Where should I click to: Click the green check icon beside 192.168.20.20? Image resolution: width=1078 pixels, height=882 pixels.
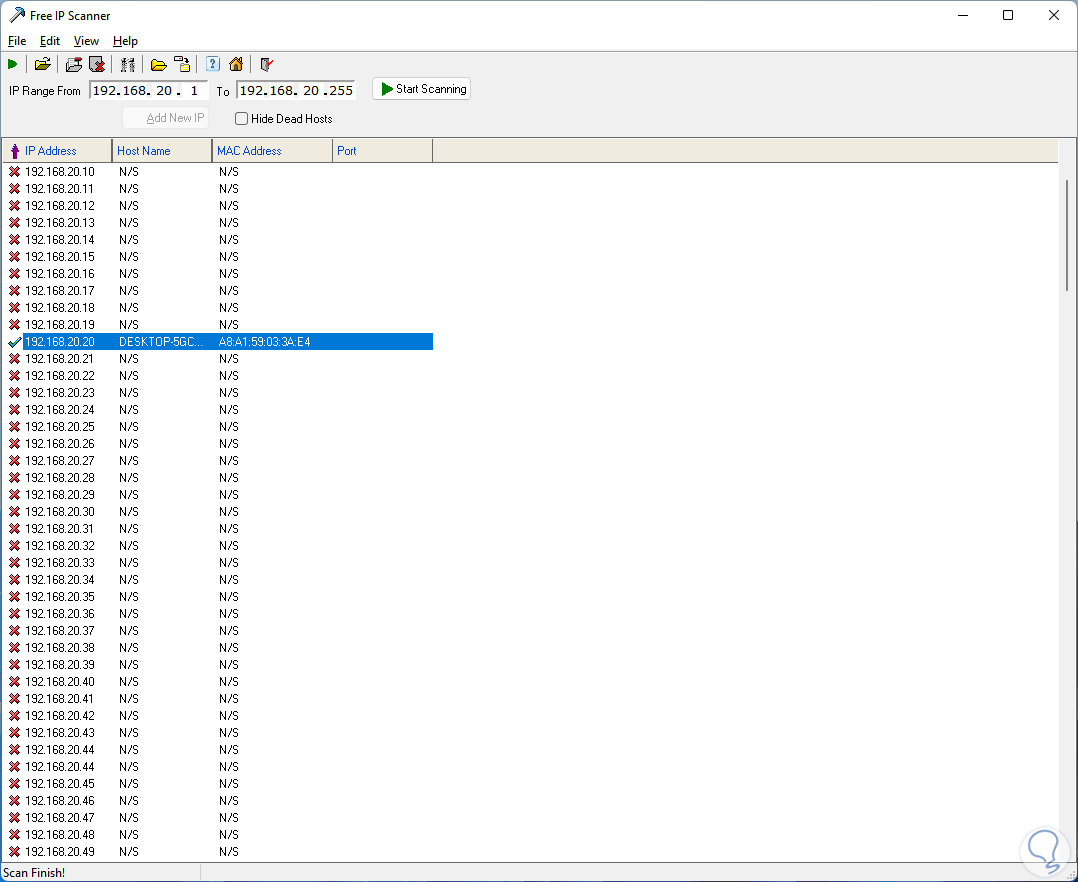(14, 342)
